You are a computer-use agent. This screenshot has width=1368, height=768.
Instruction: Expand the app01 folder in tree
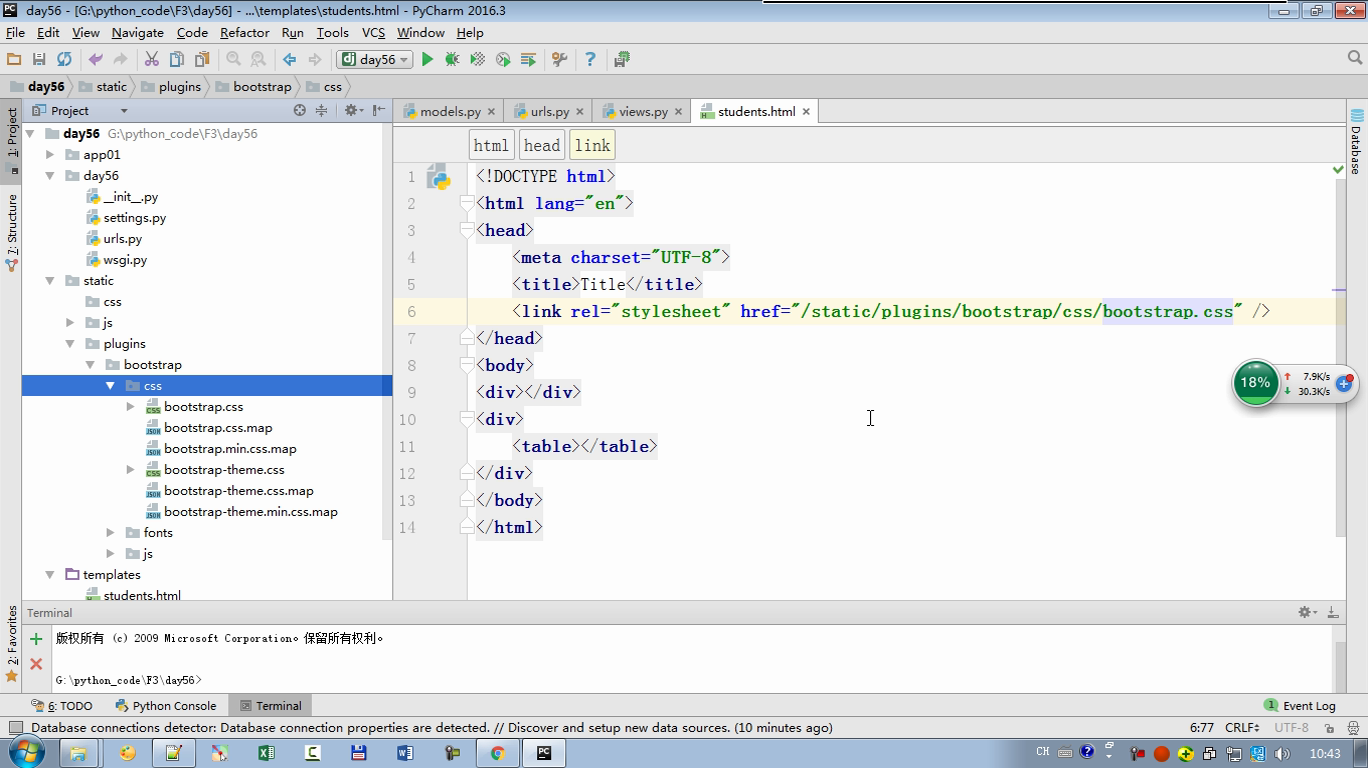[x=50, y=155]
